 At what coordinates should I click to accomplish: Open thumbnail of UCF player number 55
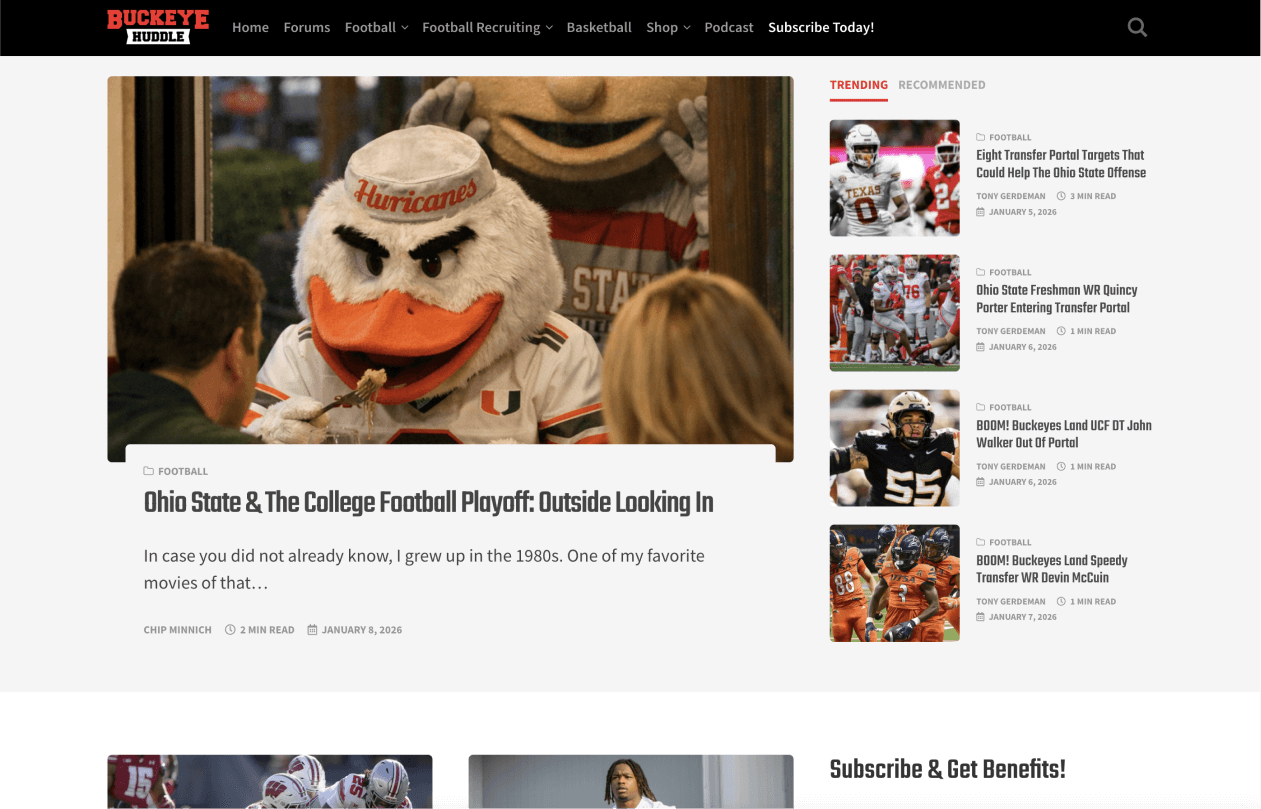(895, 448)
